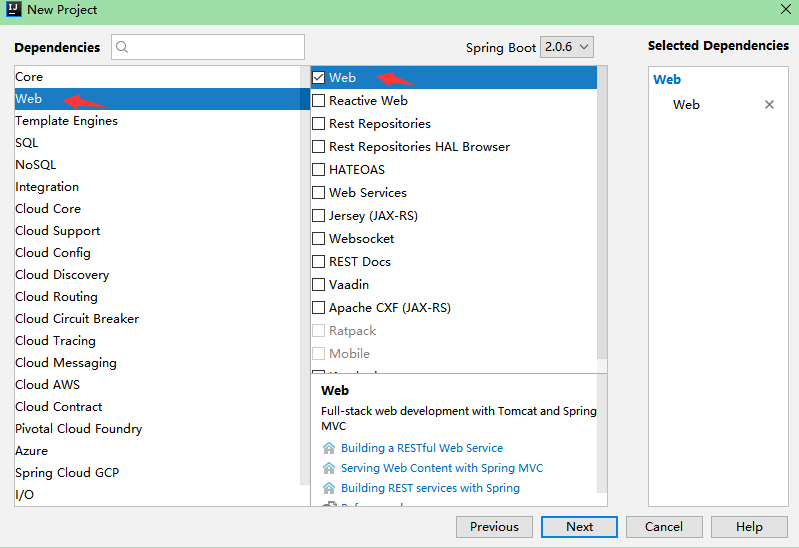
Task: Open the Spring Boot version dropdown
Action: click(x=567, y=47)
